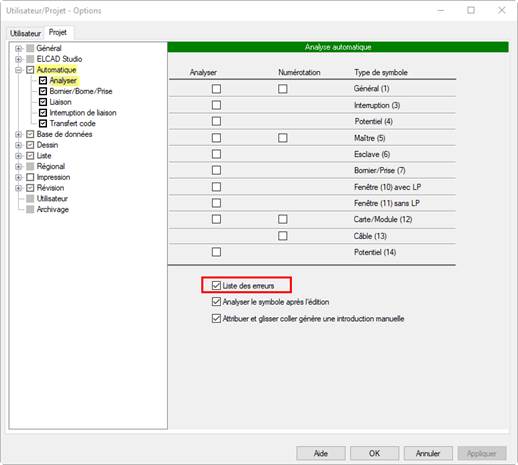Toggle Numérotation checkbox for Câble (13)
The image size is (518, 465).
283,236
